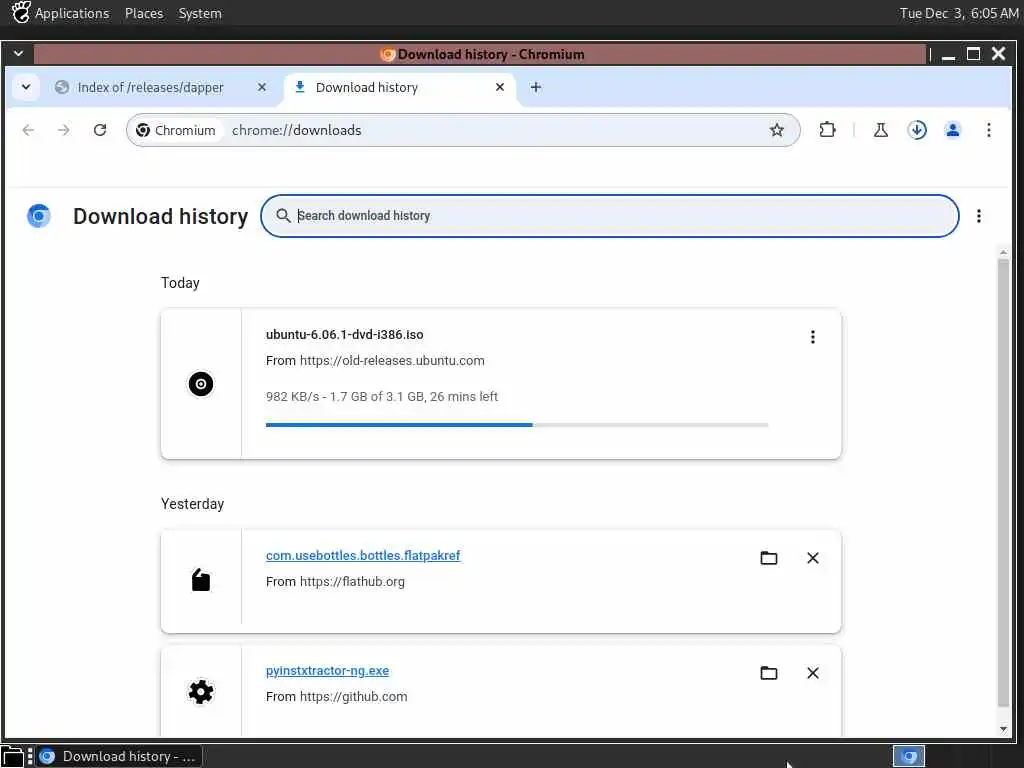Screen dimensions: 1024x768
Task: Bookmark this page with the star icon
Action: click(776, 130)
